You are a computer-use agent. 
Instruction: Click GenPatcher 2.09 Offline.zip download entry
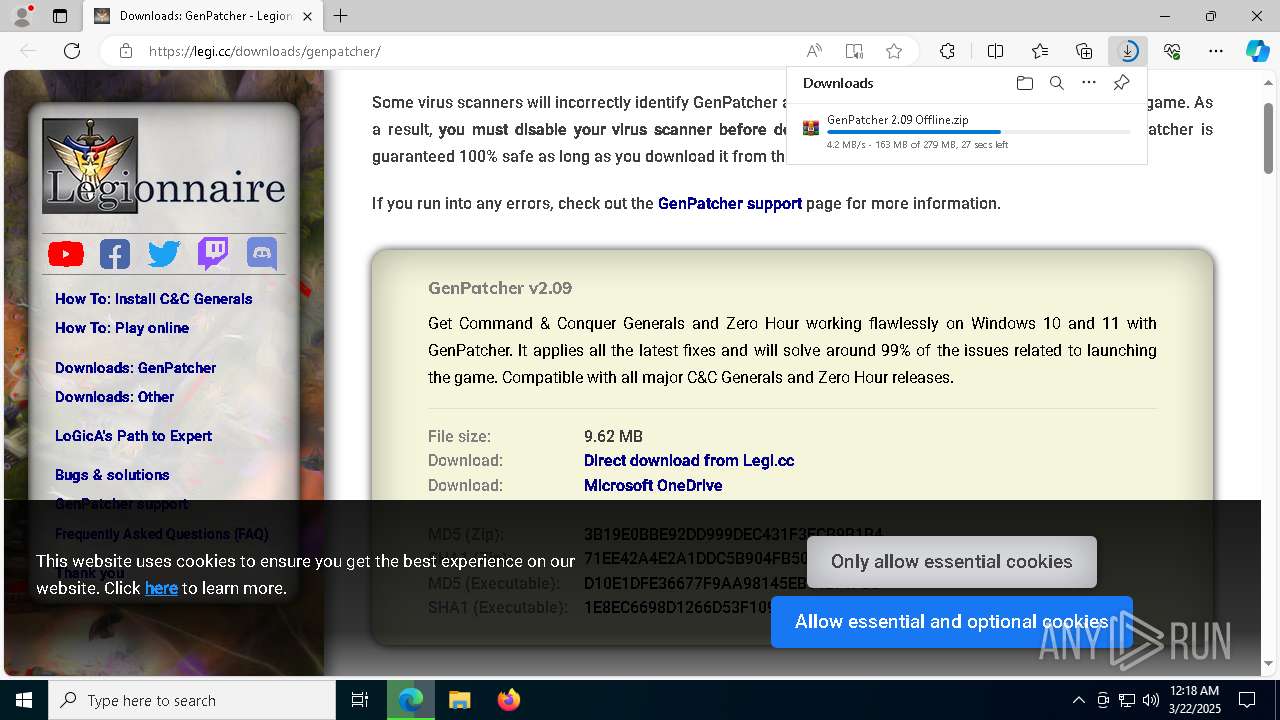click(x=966, y=131)
